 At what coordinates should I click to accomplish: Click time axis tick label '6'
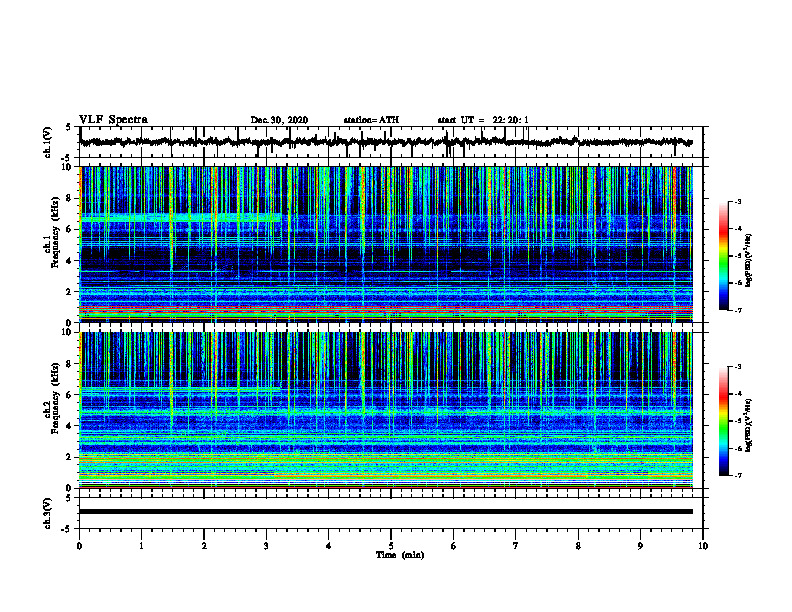click(x=454, y=546)
